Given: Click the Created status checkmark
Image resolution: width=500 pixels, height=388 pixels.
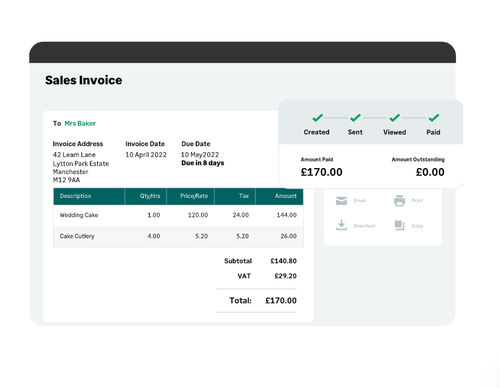Looking at the screenshot, I should (x=317, y=118).
